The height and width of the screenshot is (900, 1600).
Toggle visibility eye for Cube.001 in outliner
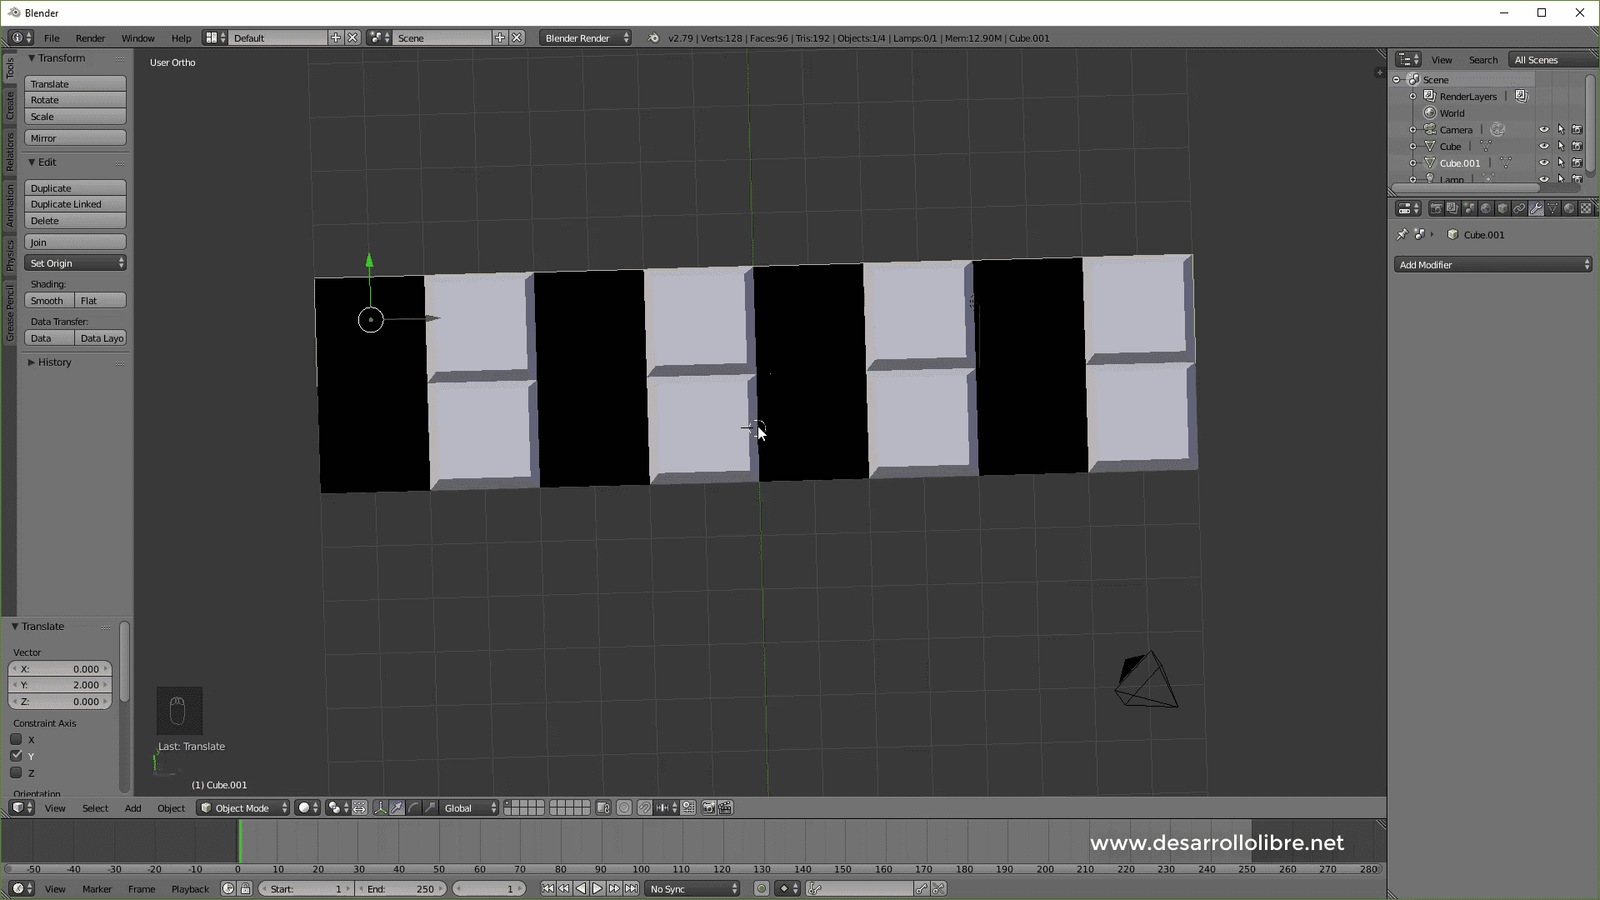click(x=1544, y=163)
